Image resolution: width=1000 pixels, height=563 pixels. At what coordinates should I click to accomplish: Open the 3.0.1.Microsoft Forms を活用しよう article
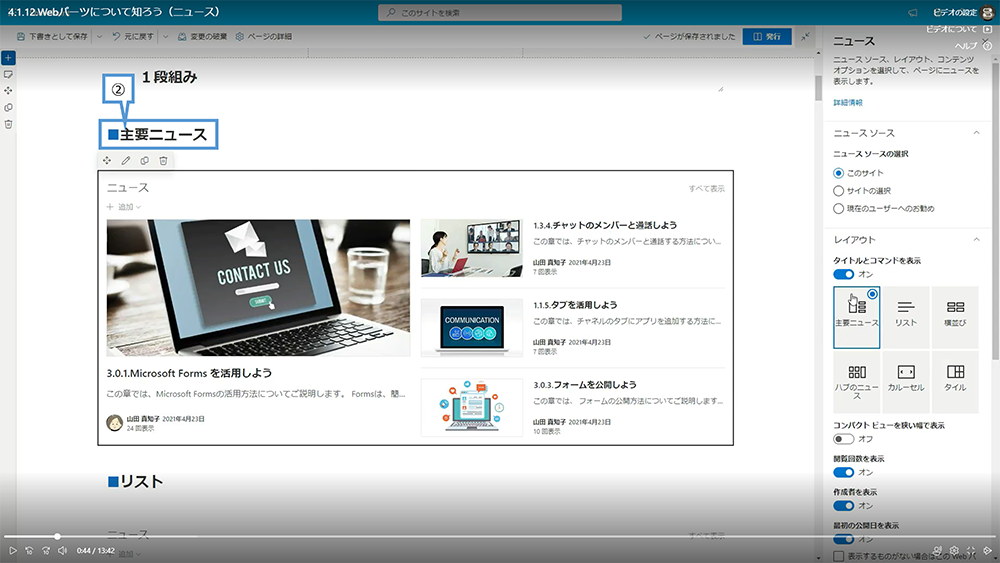coord(189,373)
